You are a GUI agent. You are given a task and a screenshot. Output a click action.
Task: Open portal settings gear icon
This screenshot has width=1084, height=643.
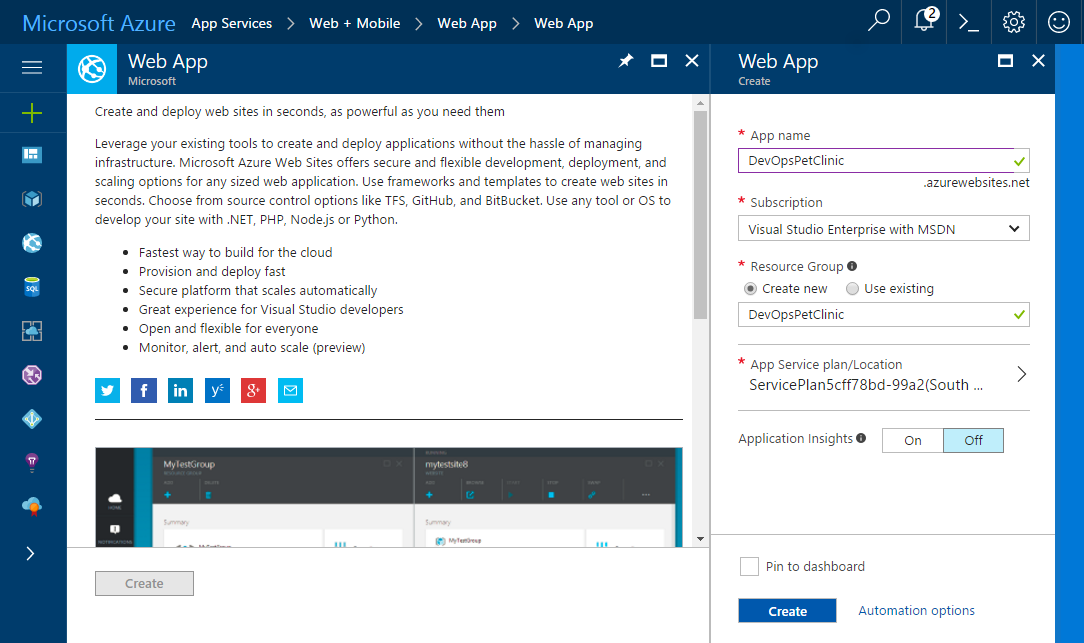1013,22
